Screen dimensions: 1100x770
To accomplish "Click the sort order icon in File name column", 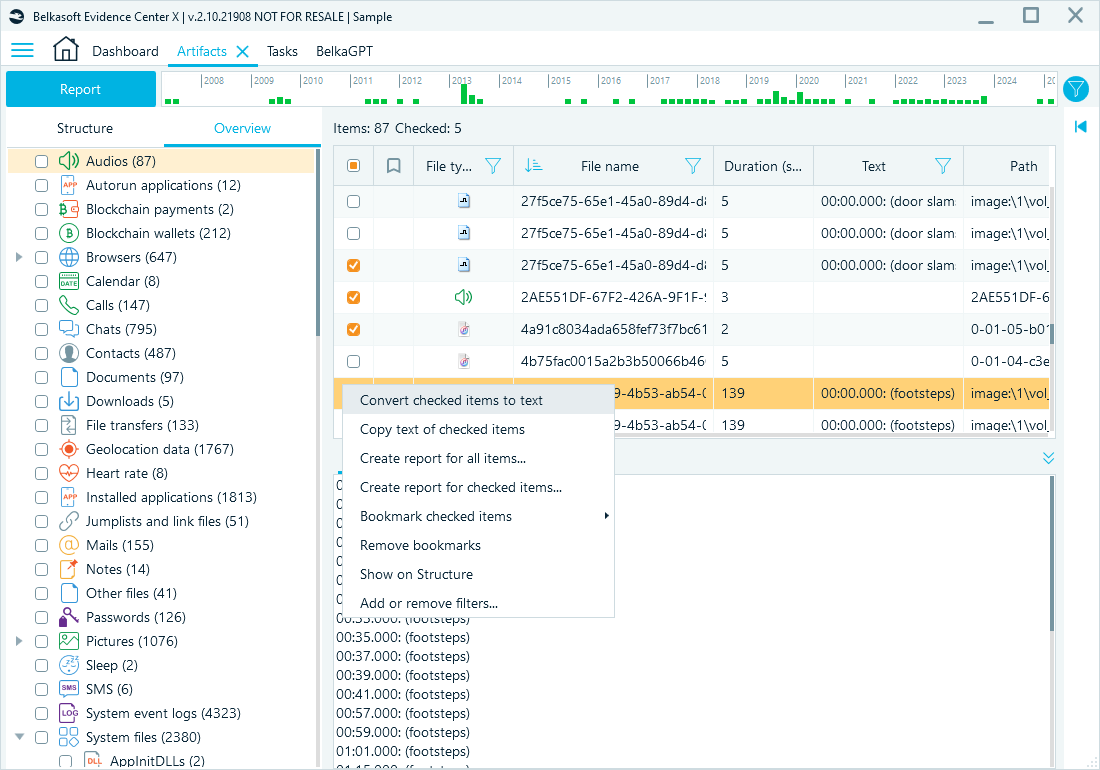I will pyautogui.click(x=533, y=166).
